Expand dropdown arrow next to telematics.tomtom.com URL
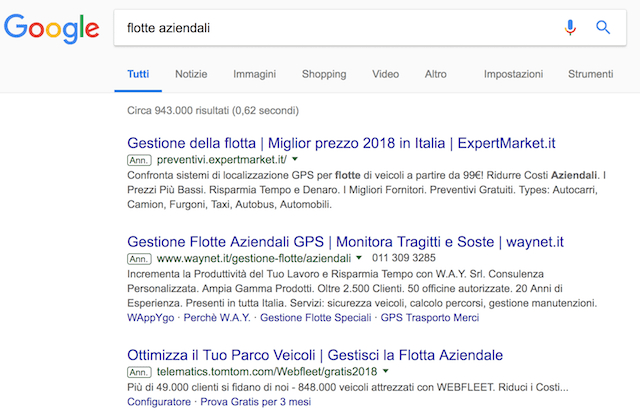 (386, 371)
